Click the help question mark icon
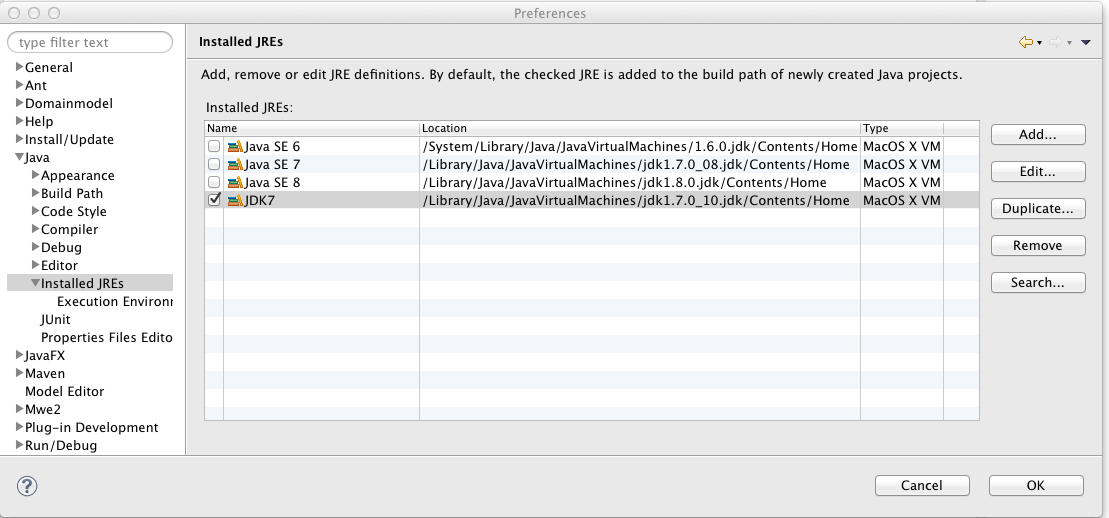This screenshot has width=1109, height=518. [x=27, y=486]
